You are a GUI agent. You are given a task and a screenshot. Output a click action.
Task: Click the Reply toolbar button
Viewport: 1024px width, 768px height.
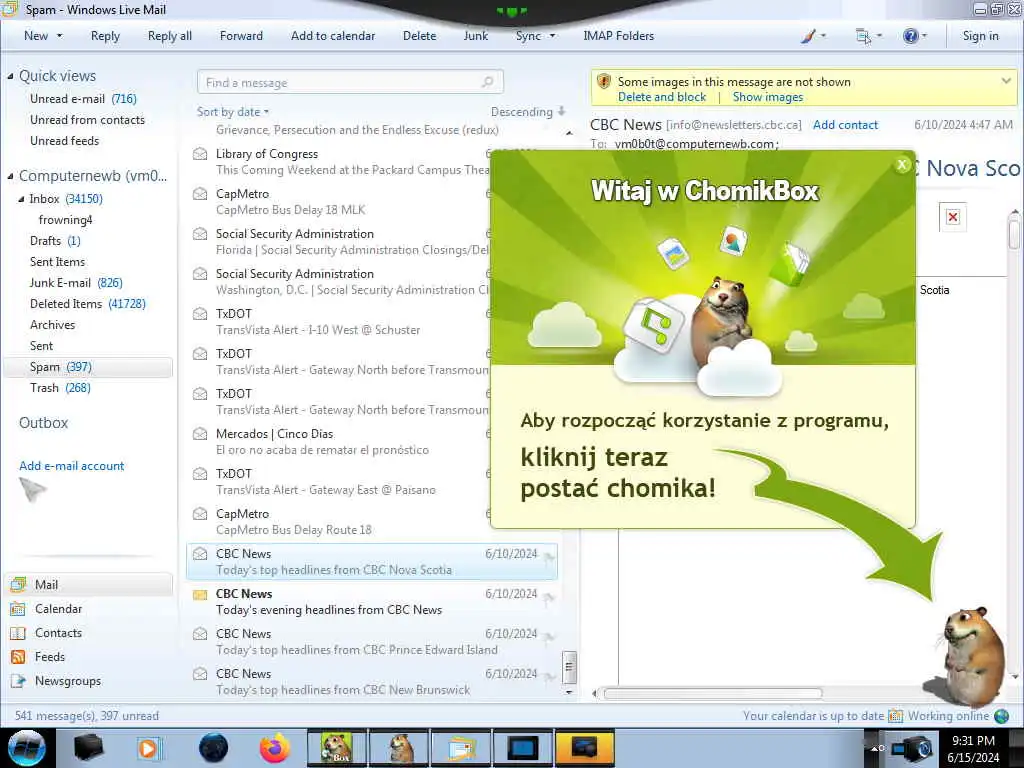tap(105, 36)
